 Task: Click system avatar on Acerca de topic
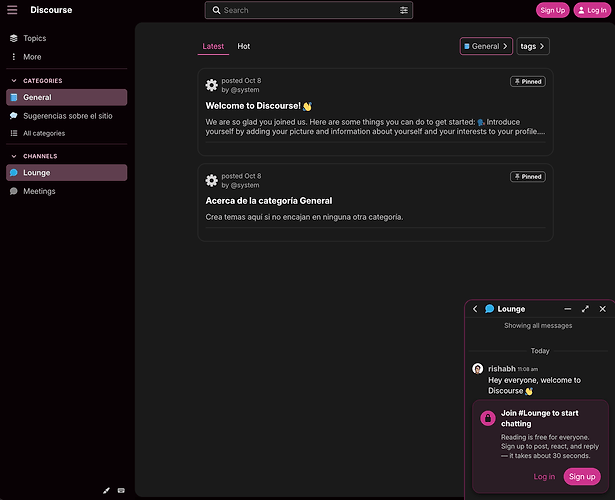coord(211,180)
